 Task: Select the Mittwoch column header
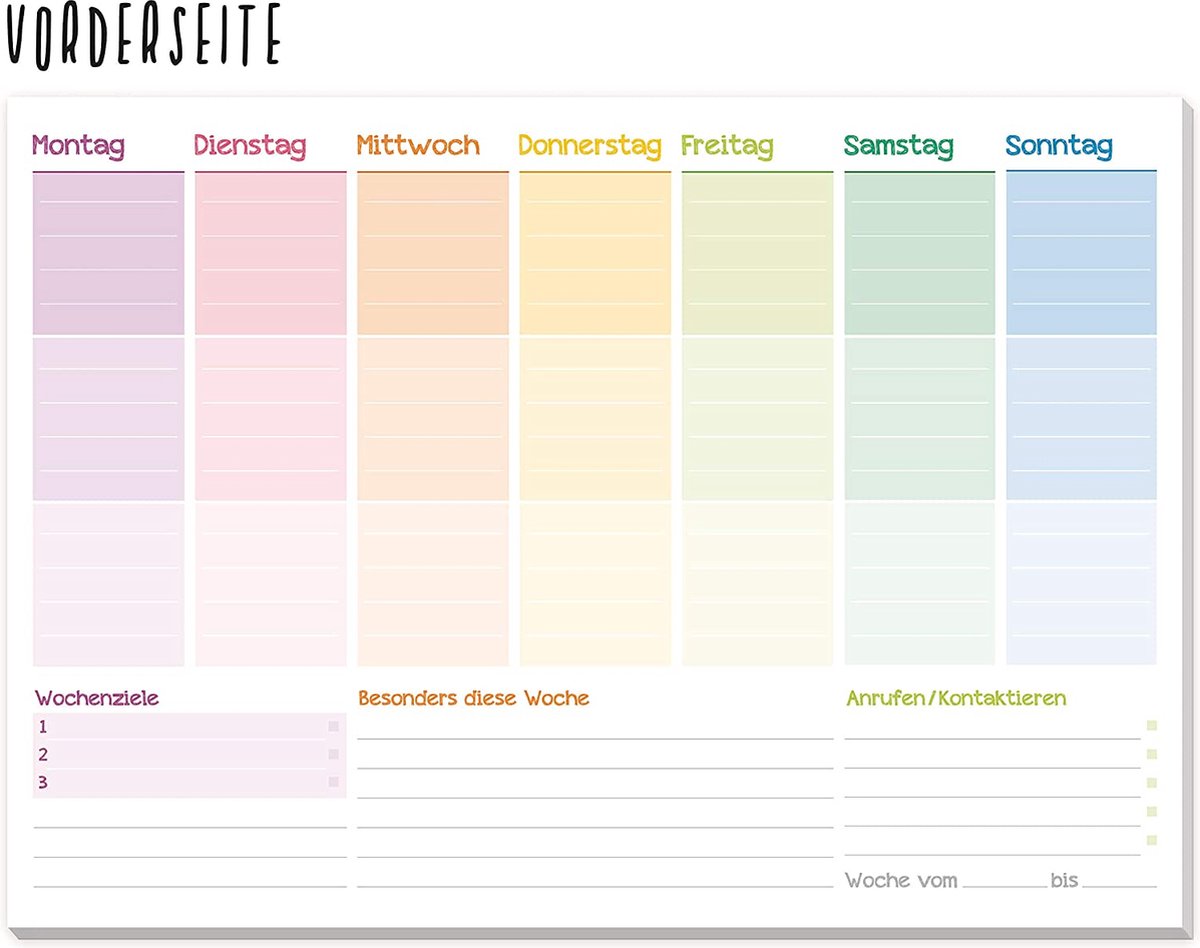coord(416,146)
